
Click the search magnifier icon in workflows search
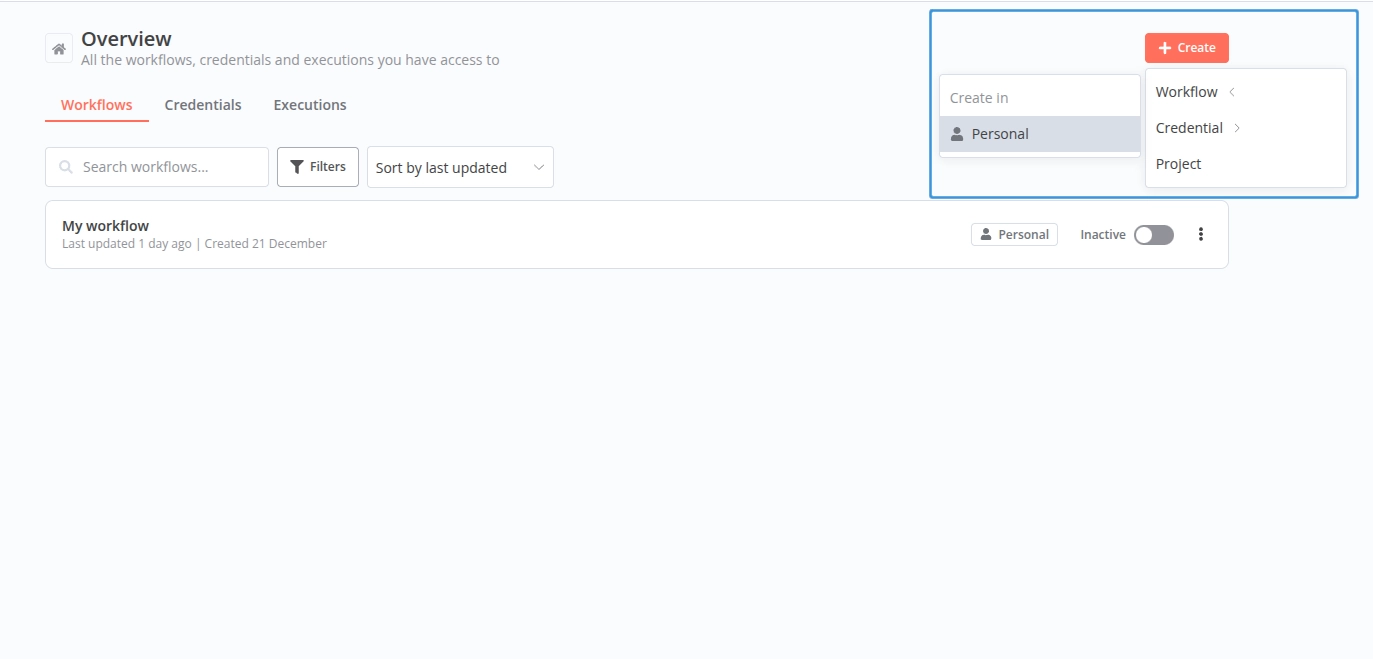click(66, 167)
